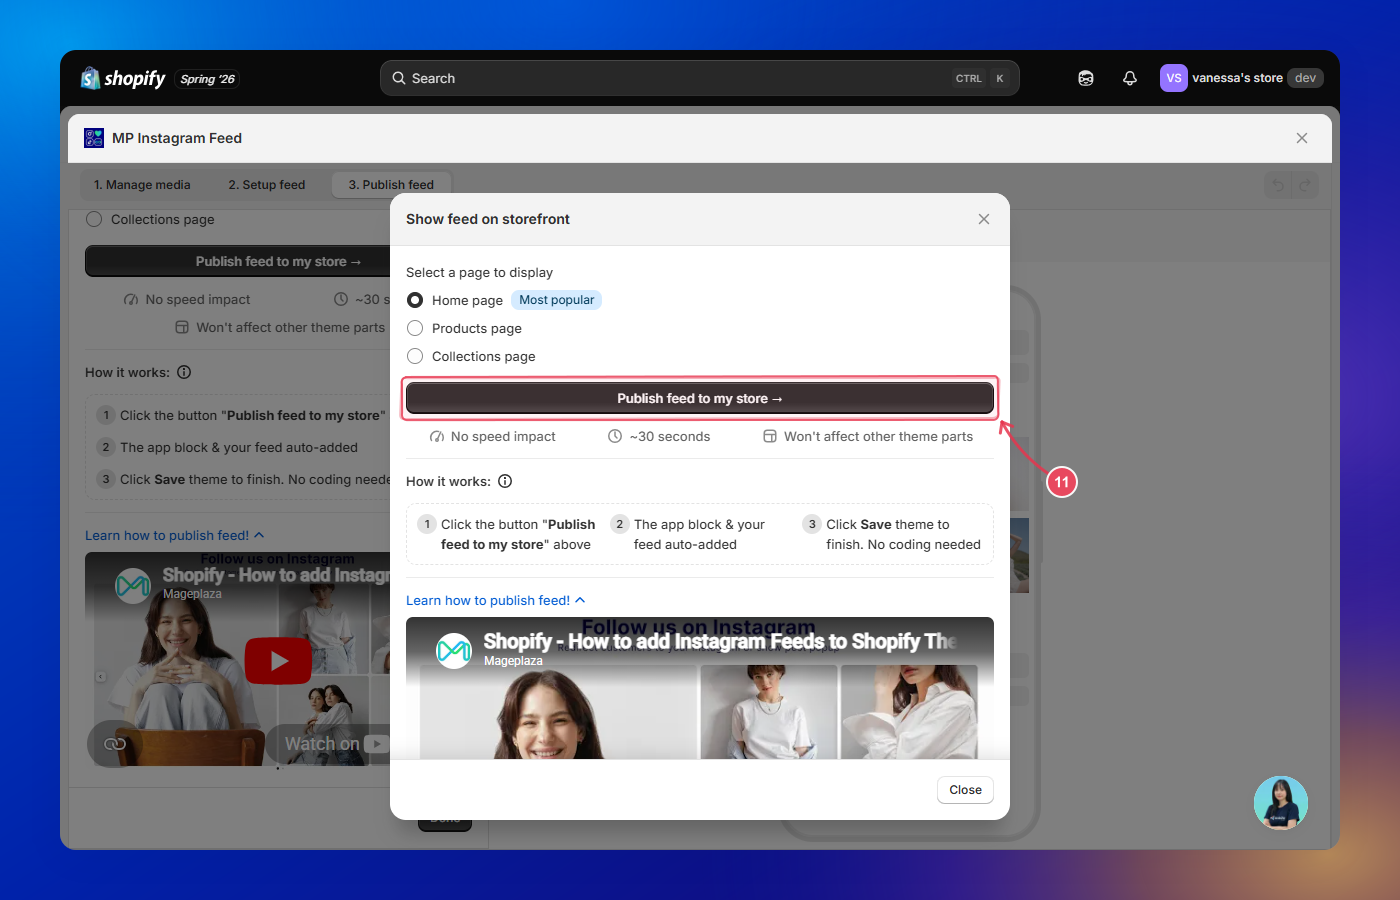The image size is (1400, 900).
Task: Choose Collections page radio in the dialog
Action: click(415, 356)
